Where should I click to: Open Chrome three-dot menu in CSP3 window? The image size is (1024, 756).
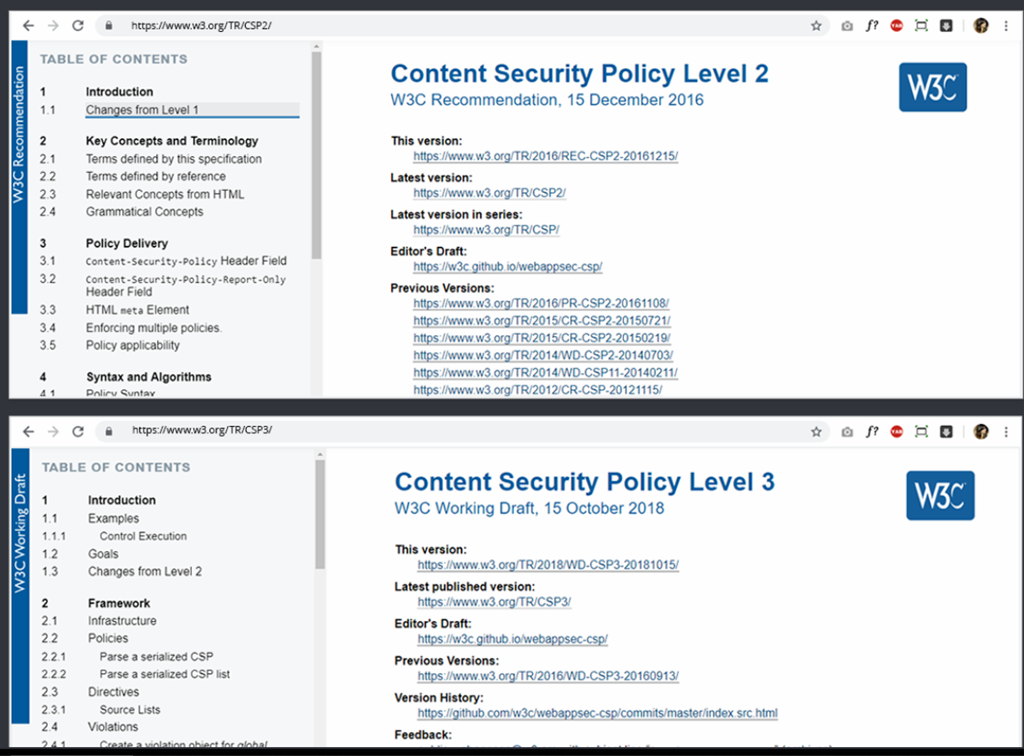pos(1006,432)
